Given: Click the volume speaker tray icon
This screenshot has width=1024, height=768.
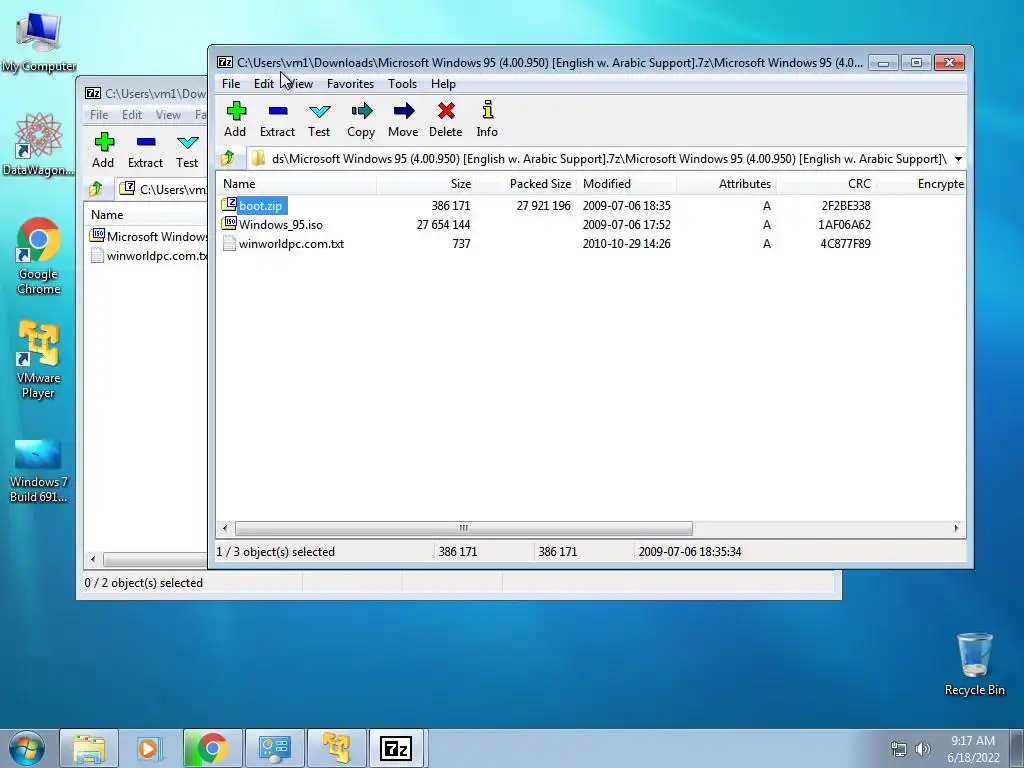Looking at the screenshot, I should coord(923,749).
